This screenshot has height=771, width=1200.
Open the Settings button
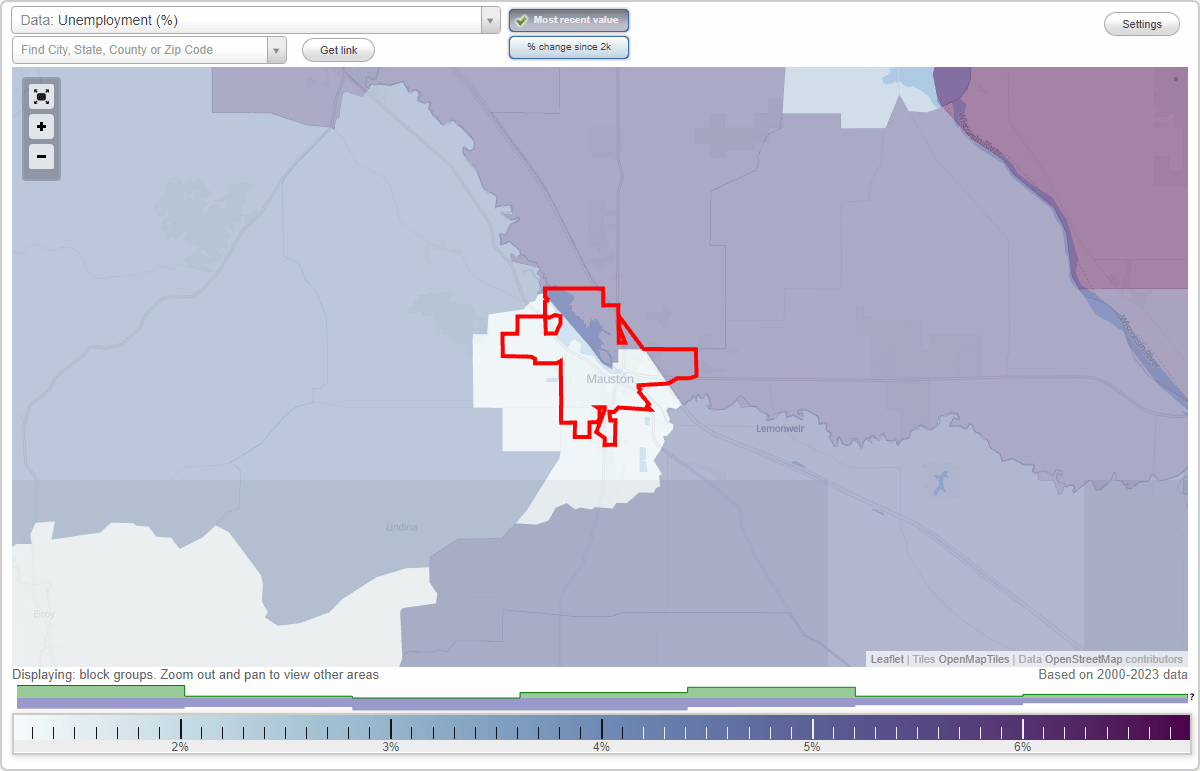pyautogui.click(x=1141, y=25)
